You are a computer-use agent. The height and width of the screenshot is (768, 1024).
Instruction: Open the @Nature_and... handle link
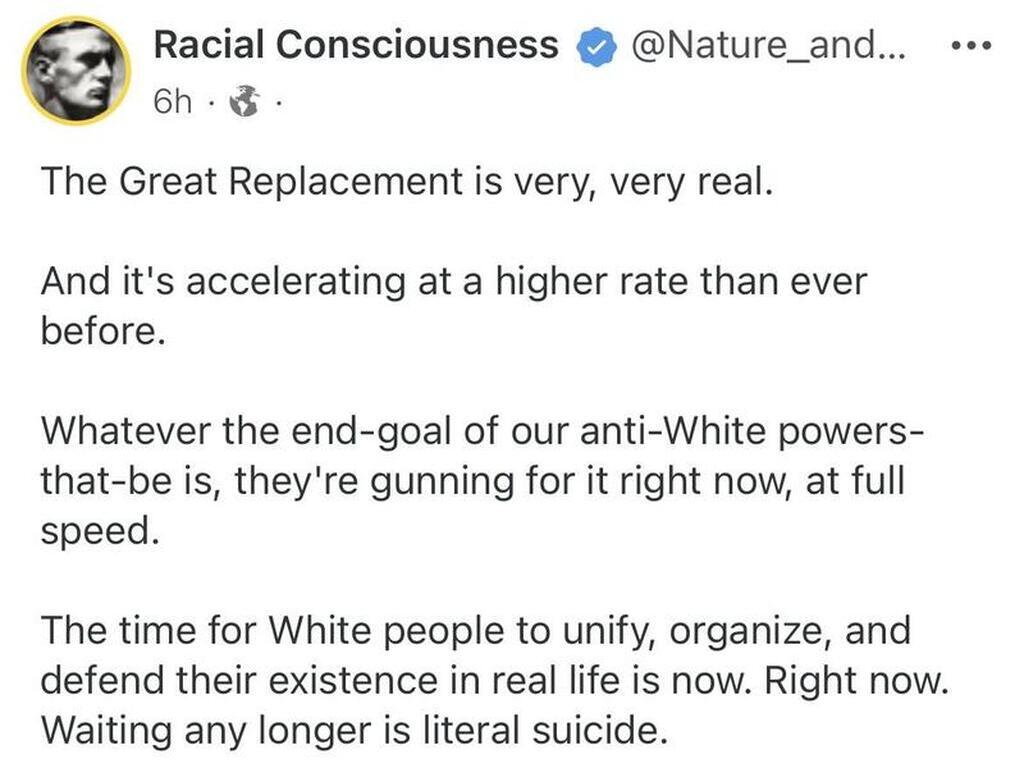(x=768, y=45)
